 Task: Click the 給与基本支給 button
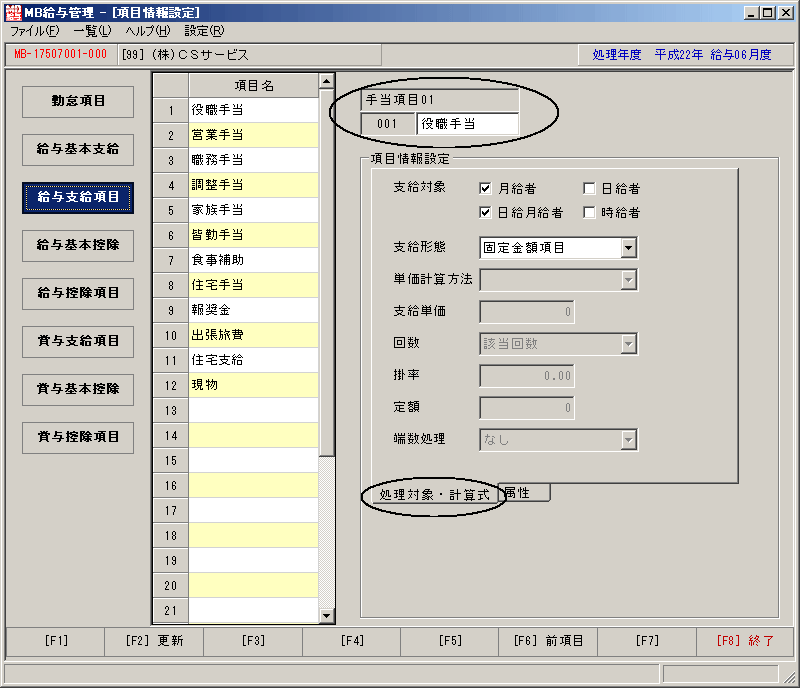(x=78, y=150)
